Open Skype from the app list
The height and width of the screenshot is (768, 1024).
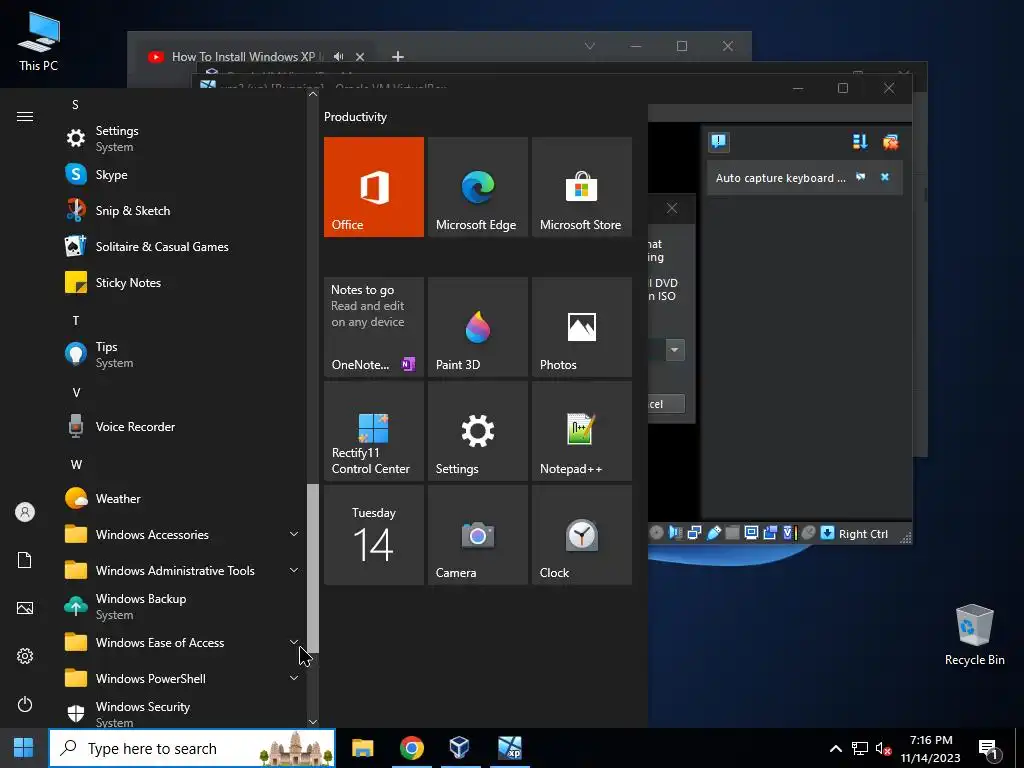point(183,174)
